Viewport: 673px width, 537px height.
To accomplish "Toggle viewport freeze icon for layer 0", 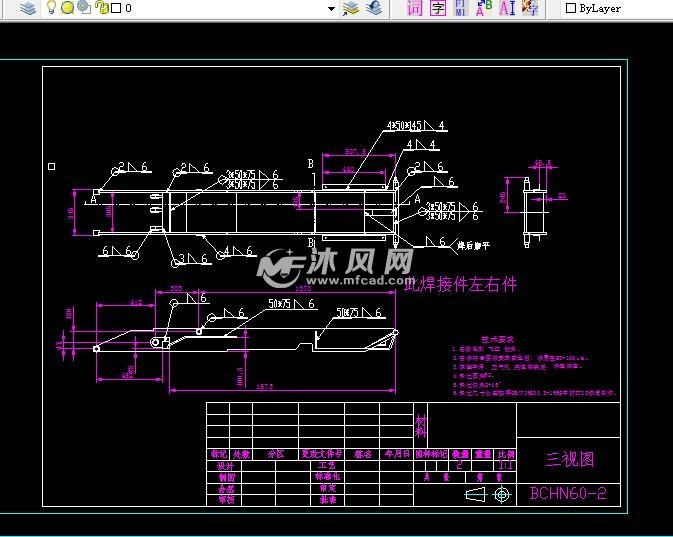I will [84, 8].
